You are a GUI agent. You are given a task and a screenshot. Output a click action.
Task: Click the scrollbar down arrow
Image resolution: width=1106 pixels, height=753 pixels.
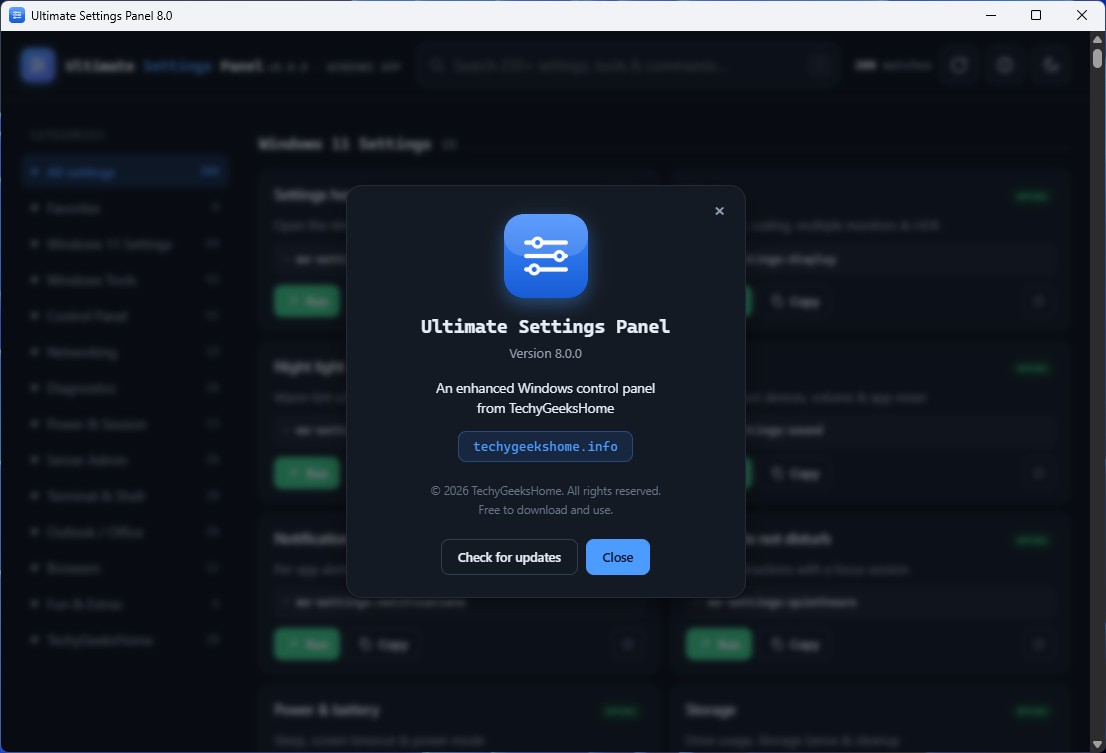click(x=1097, y=745)
